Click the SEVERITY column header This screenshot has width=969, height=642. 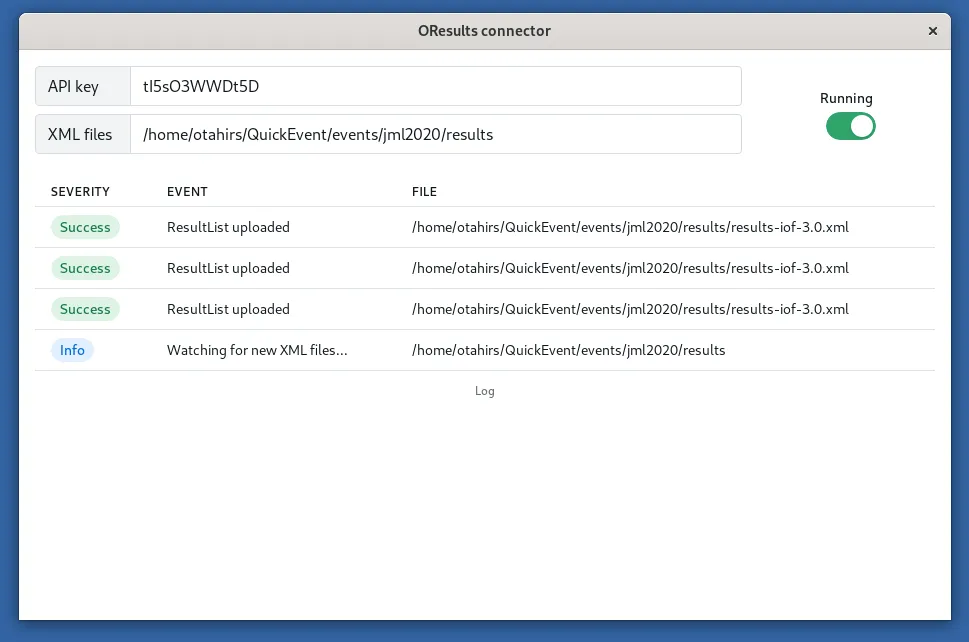point(80,192)
